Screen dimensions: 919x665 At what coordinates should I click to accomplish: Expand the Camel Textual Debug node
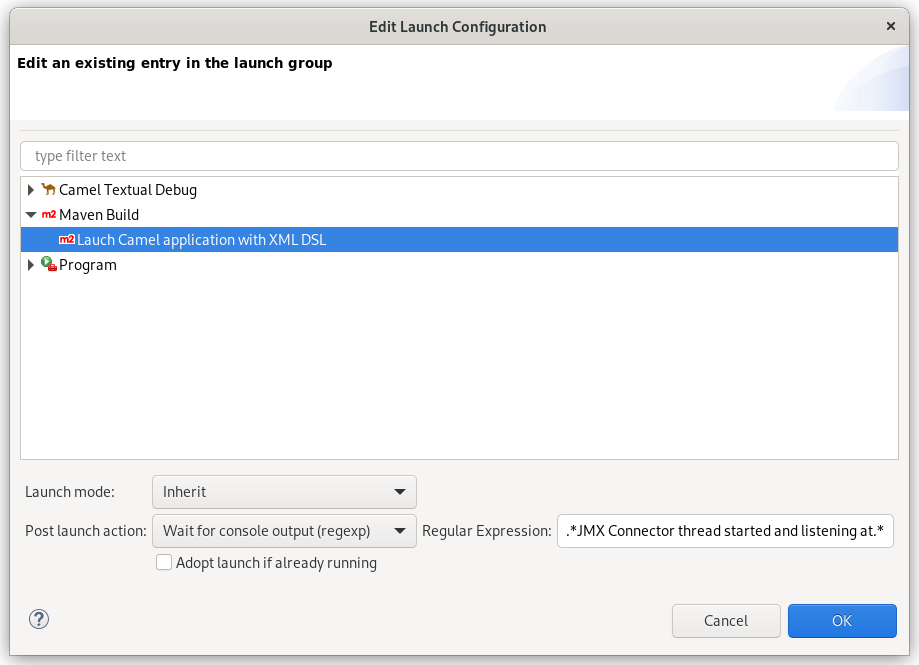pyautogui.click(x=31, y=189)
